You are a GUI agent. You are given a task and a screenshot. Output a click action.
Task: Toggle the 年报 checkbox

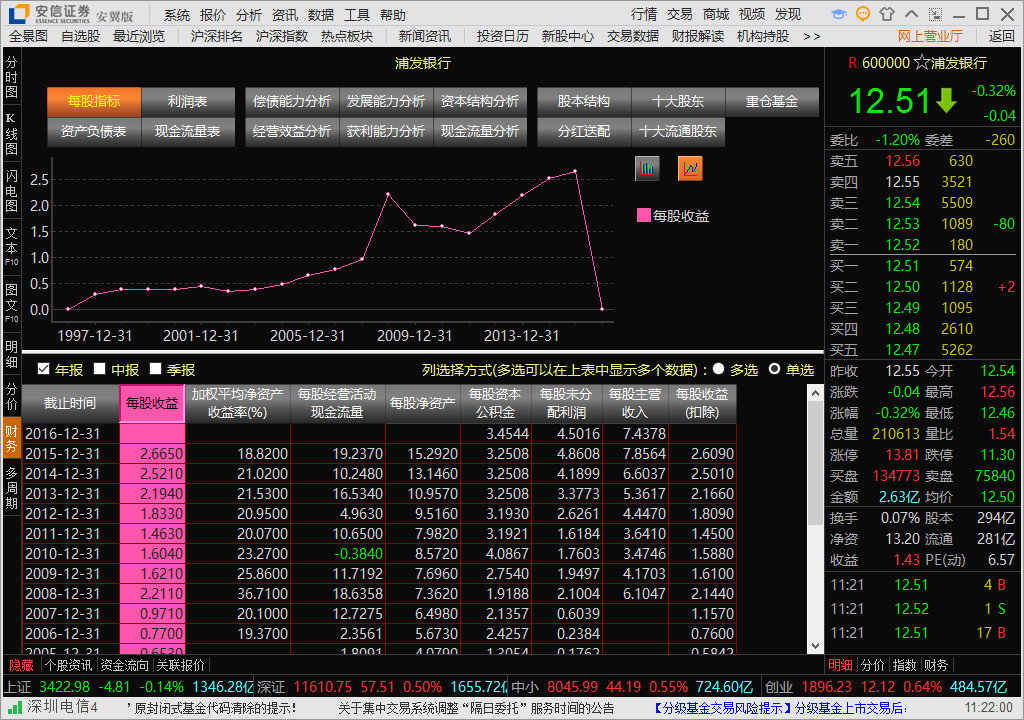44,369
